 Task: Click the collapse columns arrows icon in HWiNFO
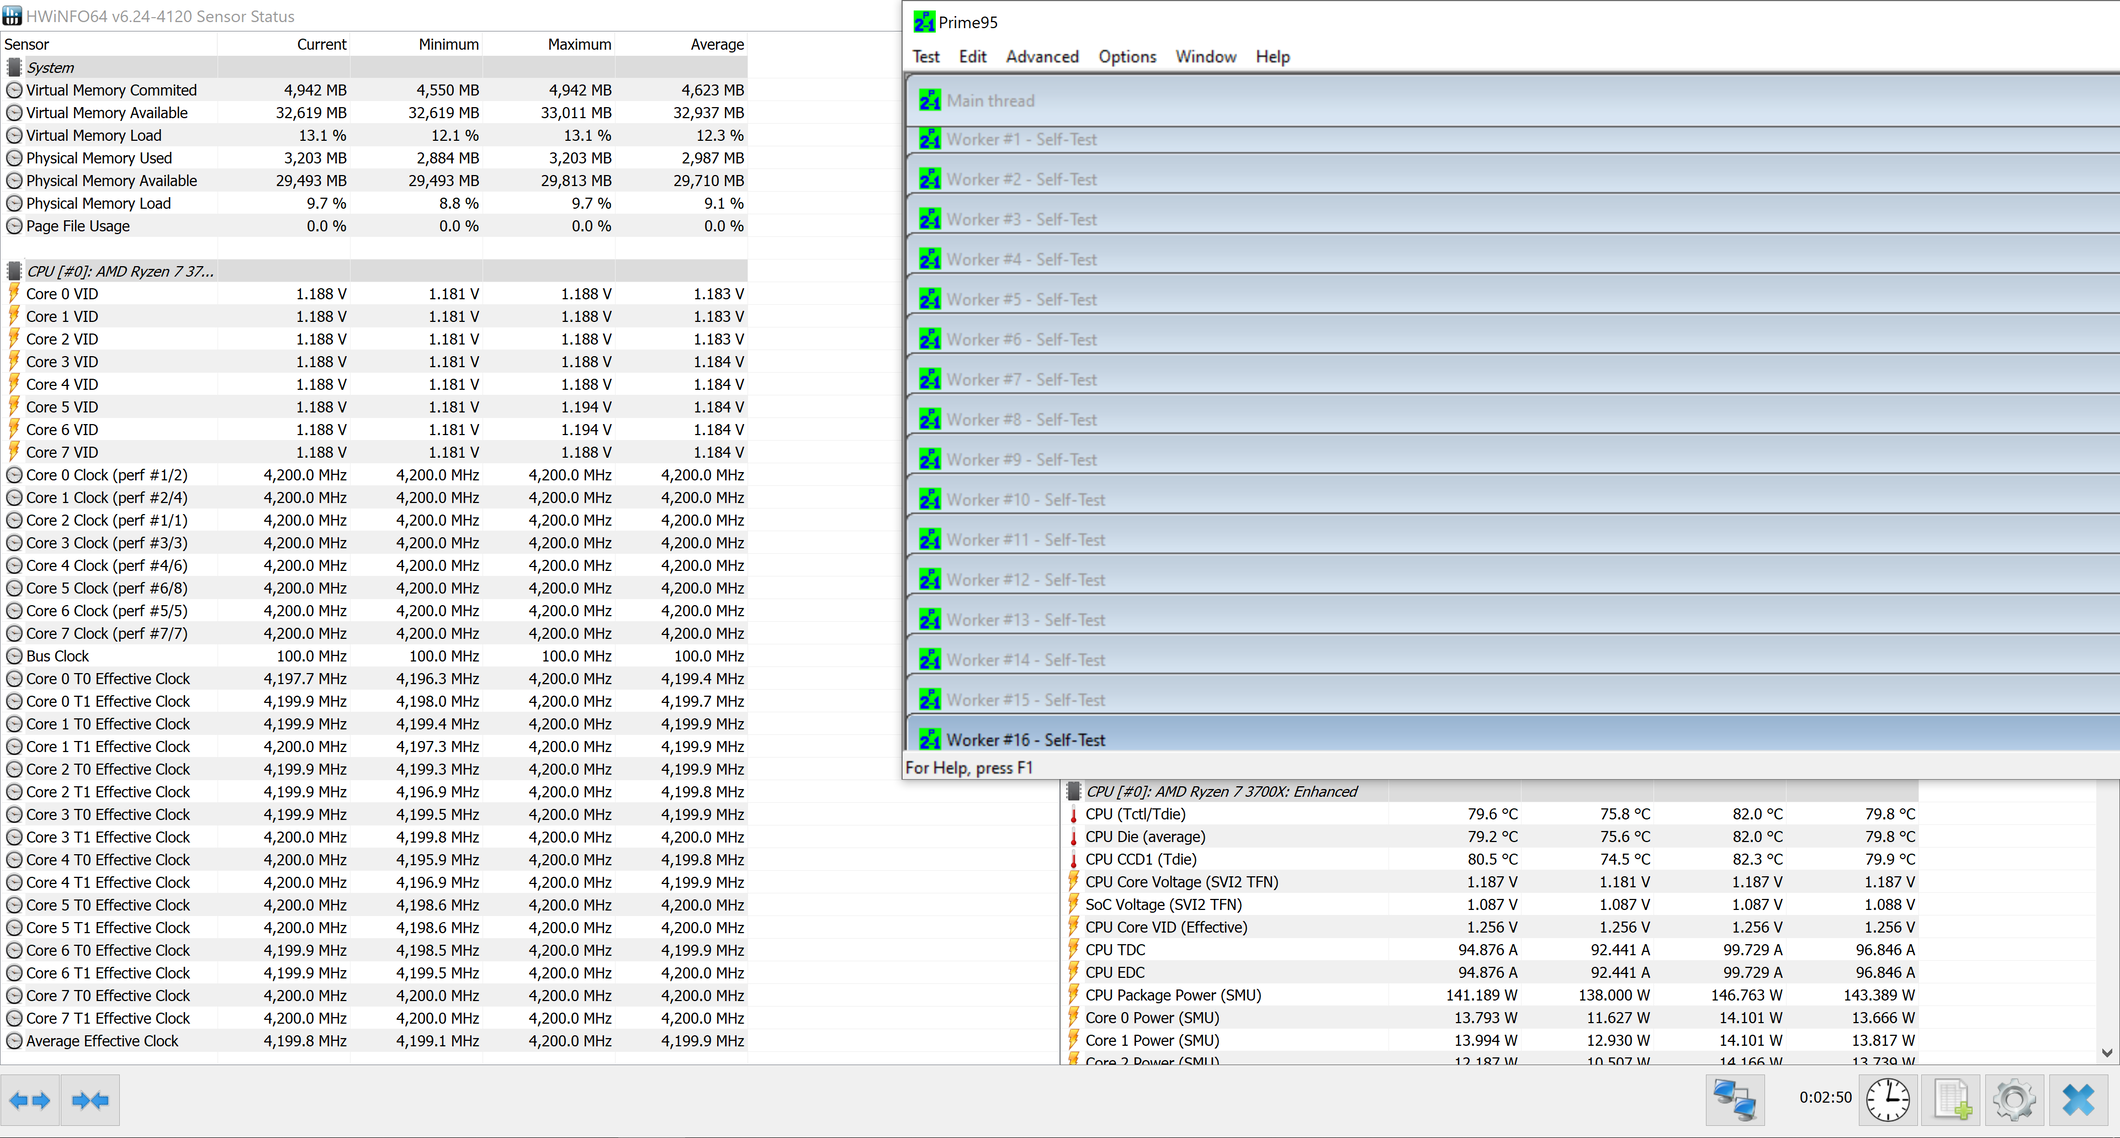(90, 1100)
